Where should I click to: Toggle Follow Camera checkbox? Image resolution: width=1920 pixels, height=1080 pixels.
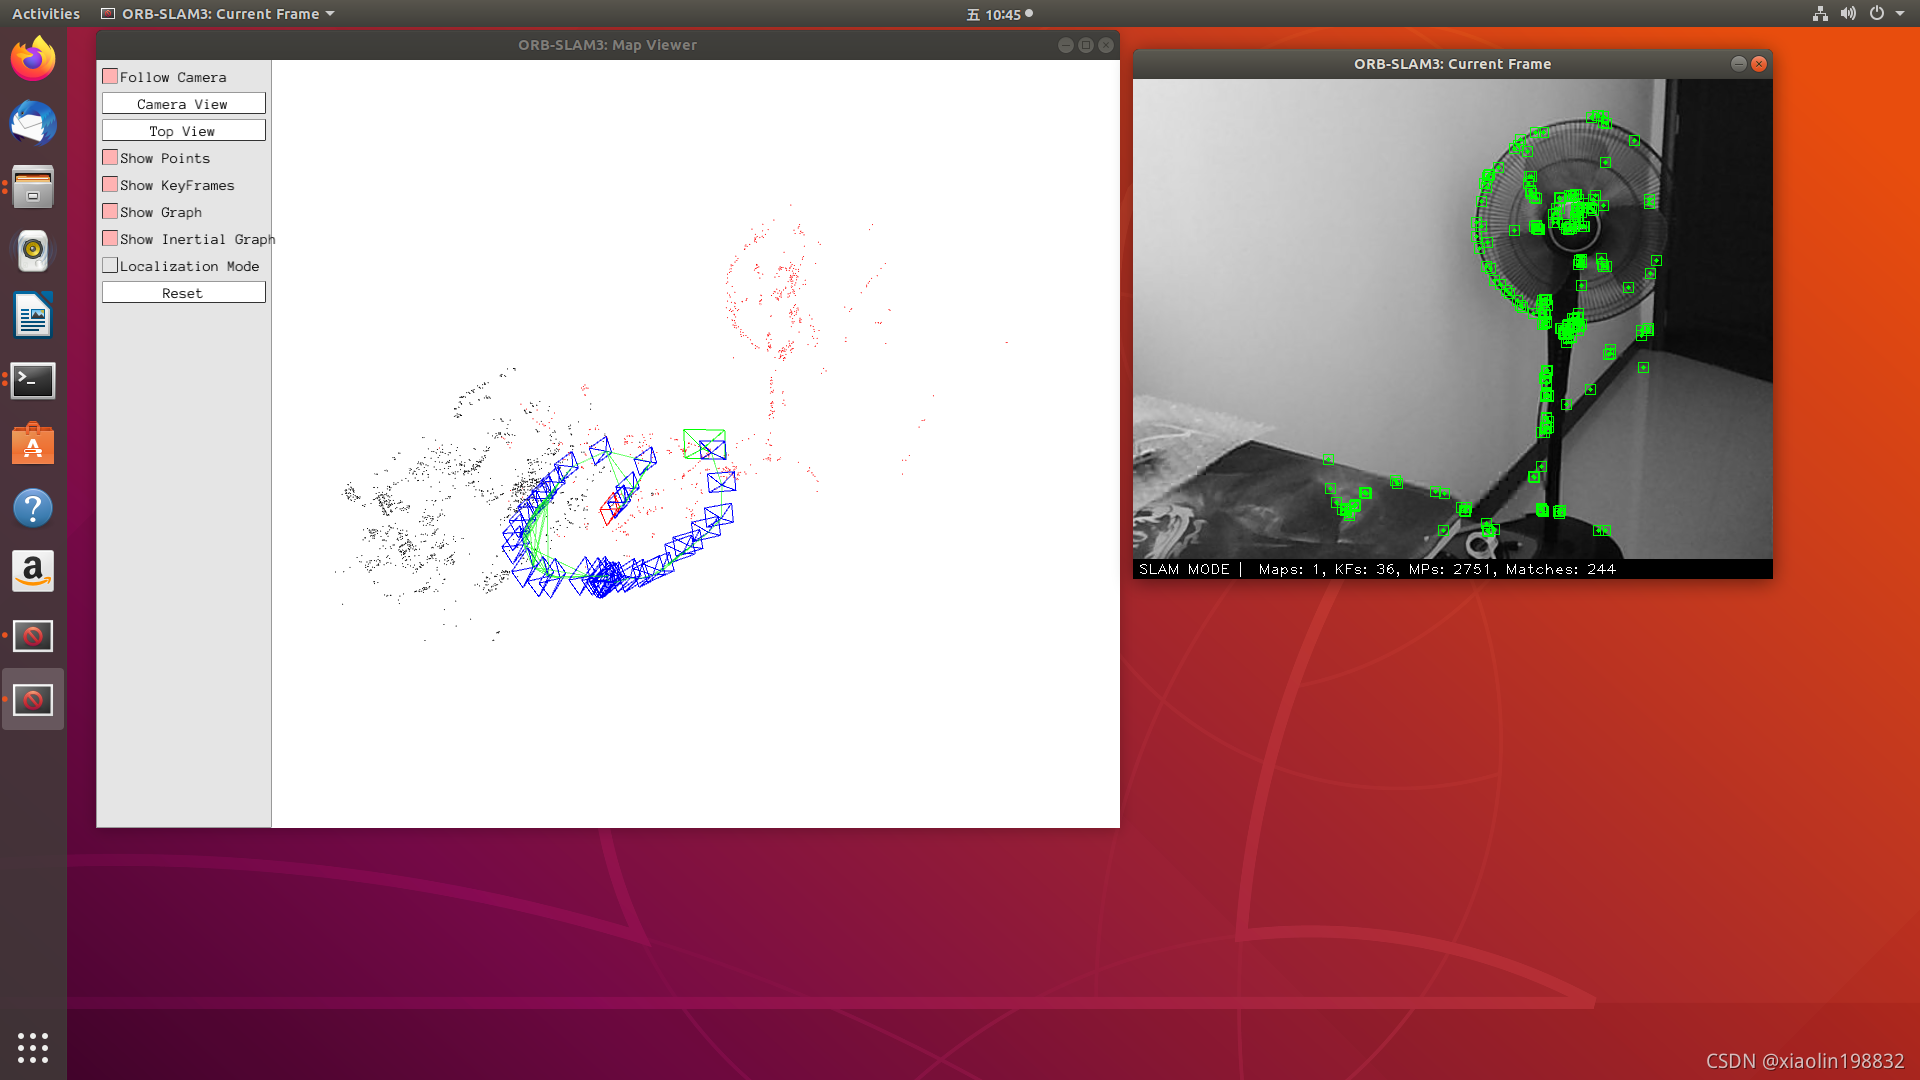pyautogui.click(x=110, y=76)
